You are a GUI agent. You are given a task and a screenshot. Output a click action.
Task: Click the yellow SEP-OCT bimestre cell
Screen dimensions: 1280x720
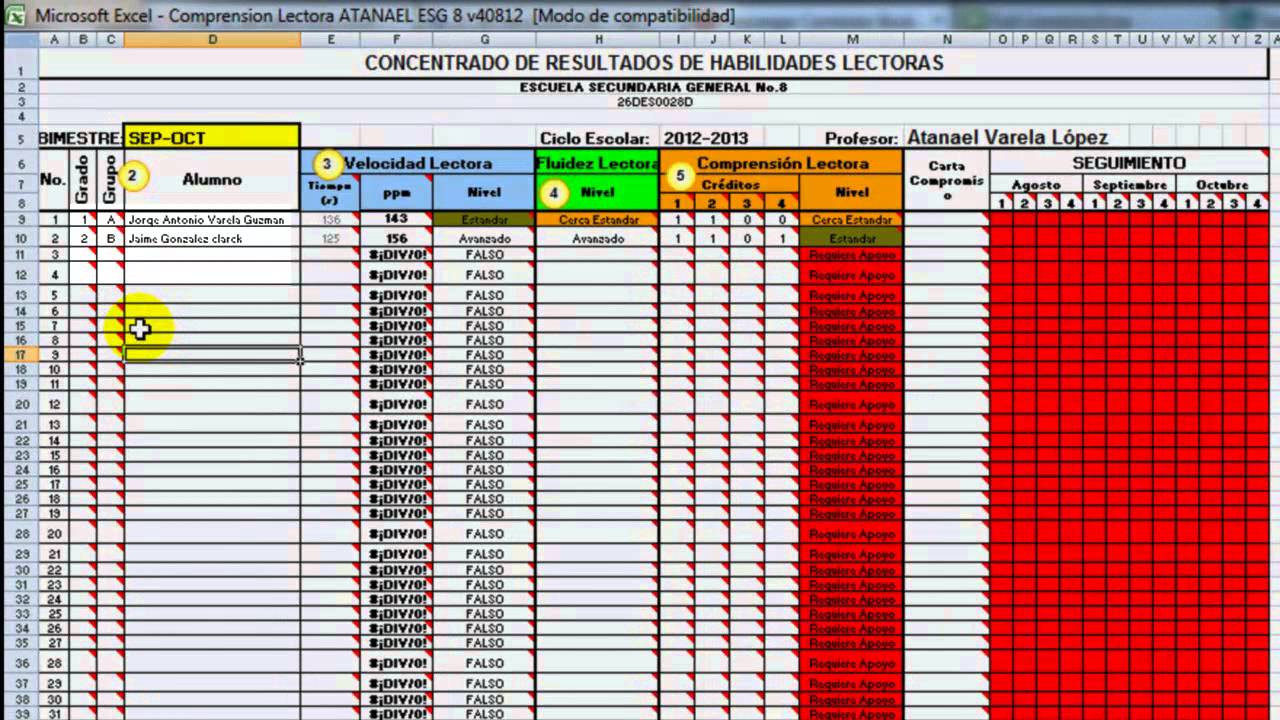coord(212,138)
